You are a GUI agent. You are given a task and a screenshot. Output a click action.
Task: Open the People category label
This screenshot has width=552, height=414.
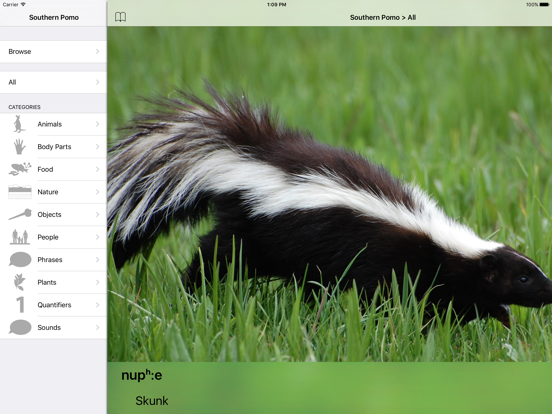coord(48,237)
